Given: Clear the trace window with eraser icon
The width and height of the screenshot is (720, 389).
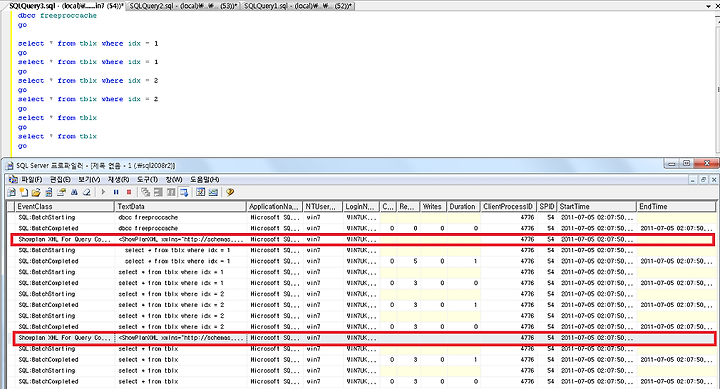Looking at the screenshot, I should pos(86,192).
